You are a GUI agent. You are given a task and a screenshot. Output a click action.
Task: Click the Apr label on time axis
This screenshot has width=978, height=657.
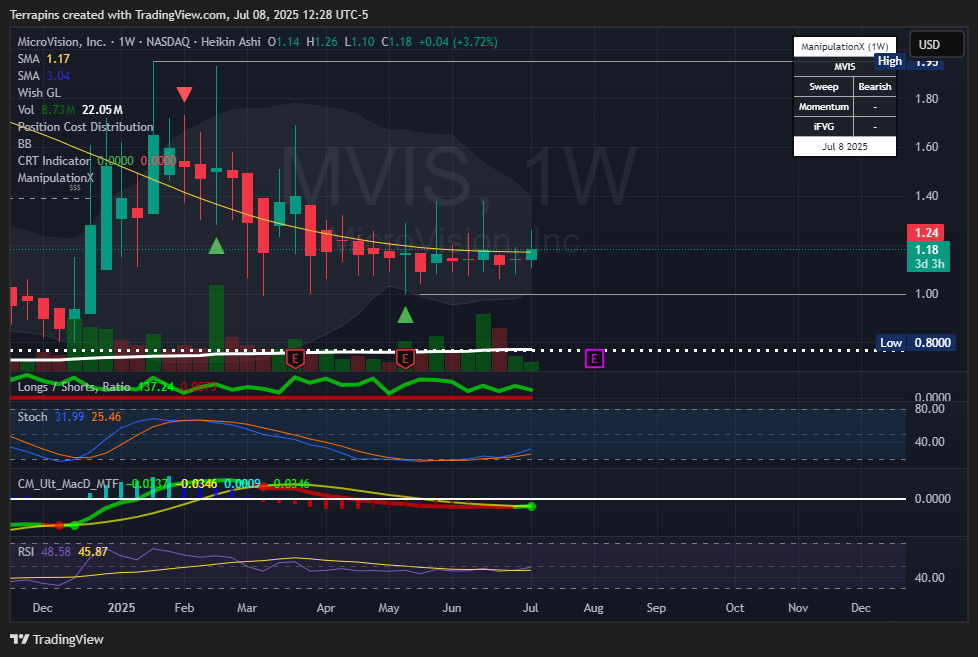point(326,608)
